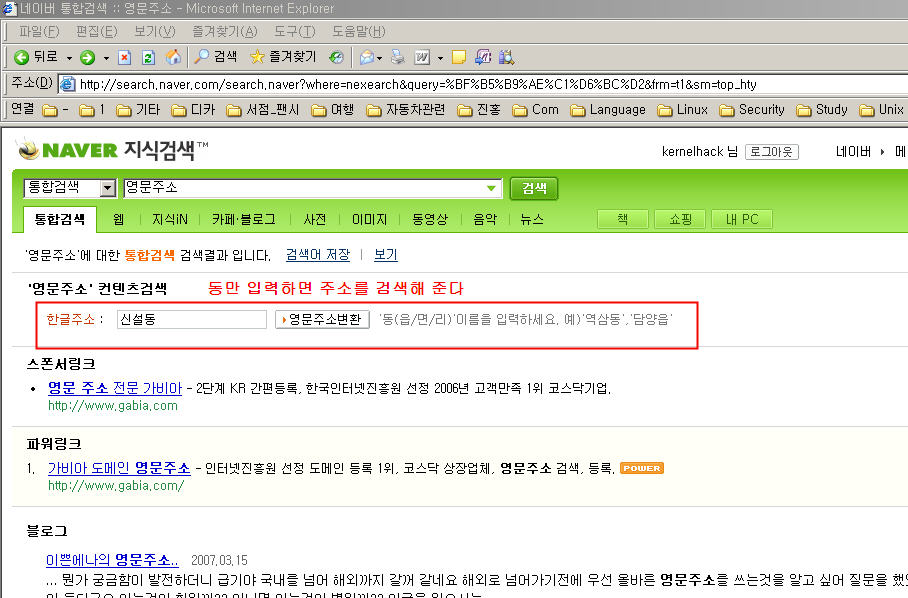Open the links folder labeled 1

pos(92,109)
